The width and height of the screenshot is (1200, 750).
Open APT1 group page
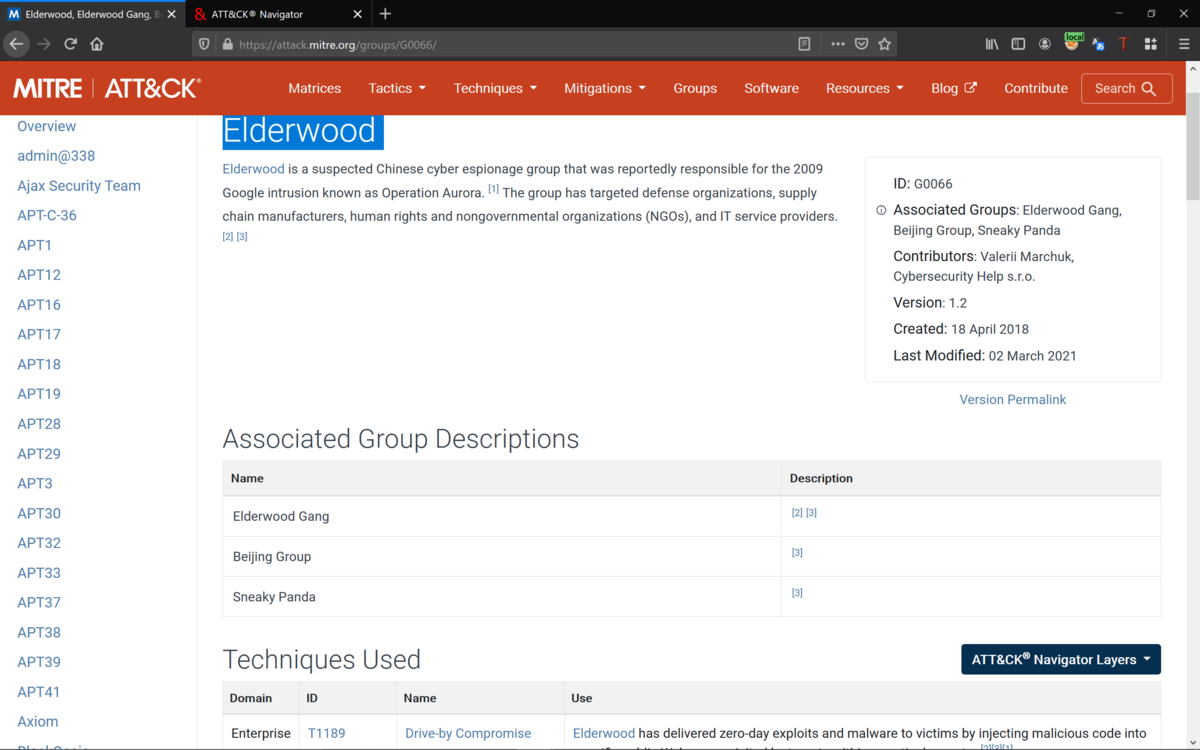pos(35,245)
